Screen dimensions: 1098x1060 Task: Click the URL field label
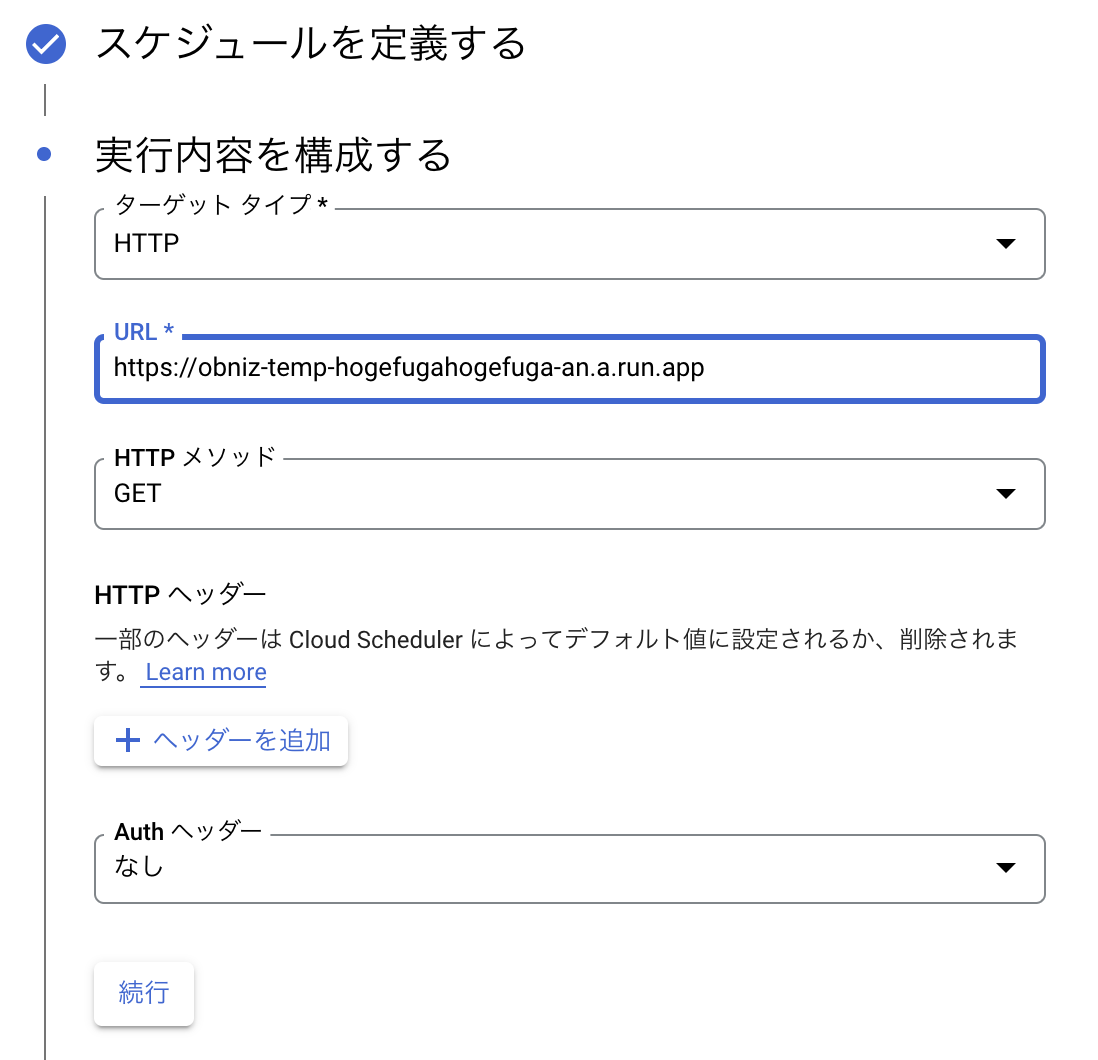144,332
